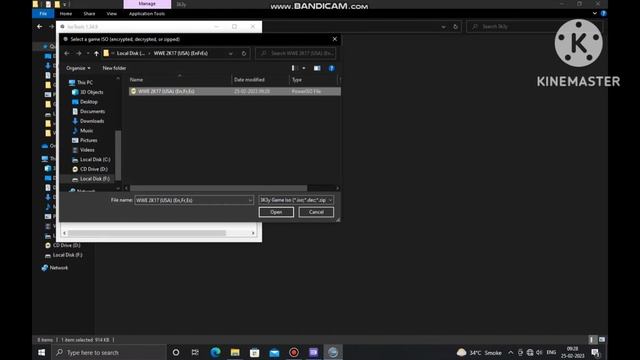
Task: Open Bandicam recorder taskbar icon
Action: click(294, 352)
